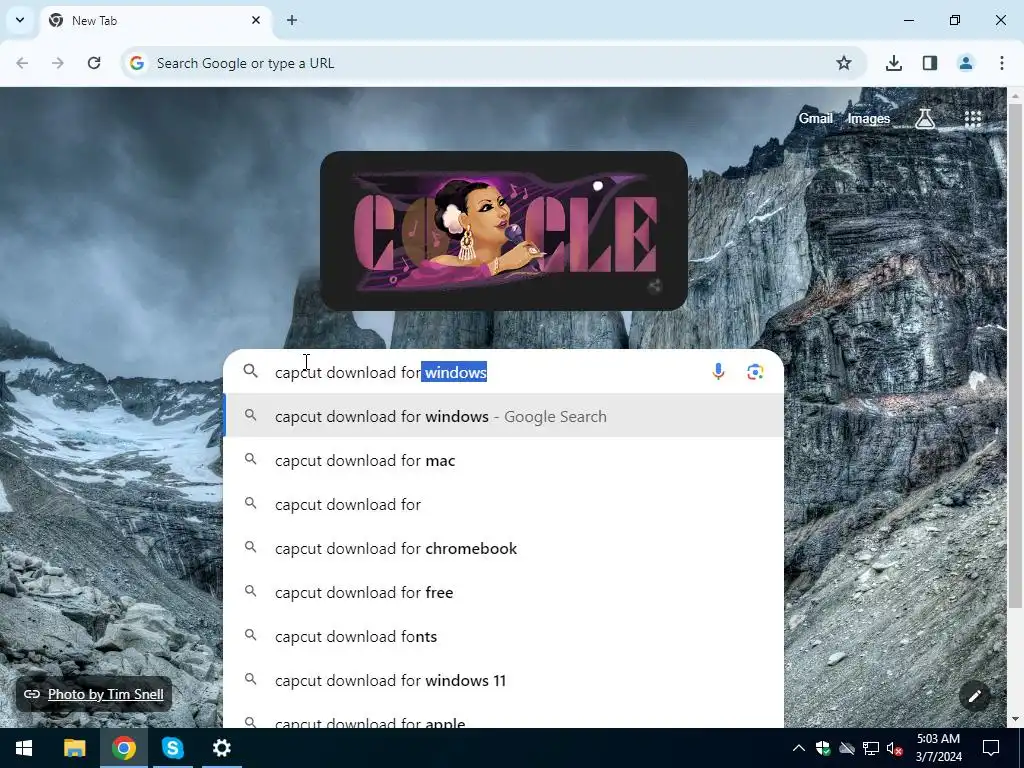Choose suggestion capcut download fonts
1024x768 pixels.
[x=504, y=636]
